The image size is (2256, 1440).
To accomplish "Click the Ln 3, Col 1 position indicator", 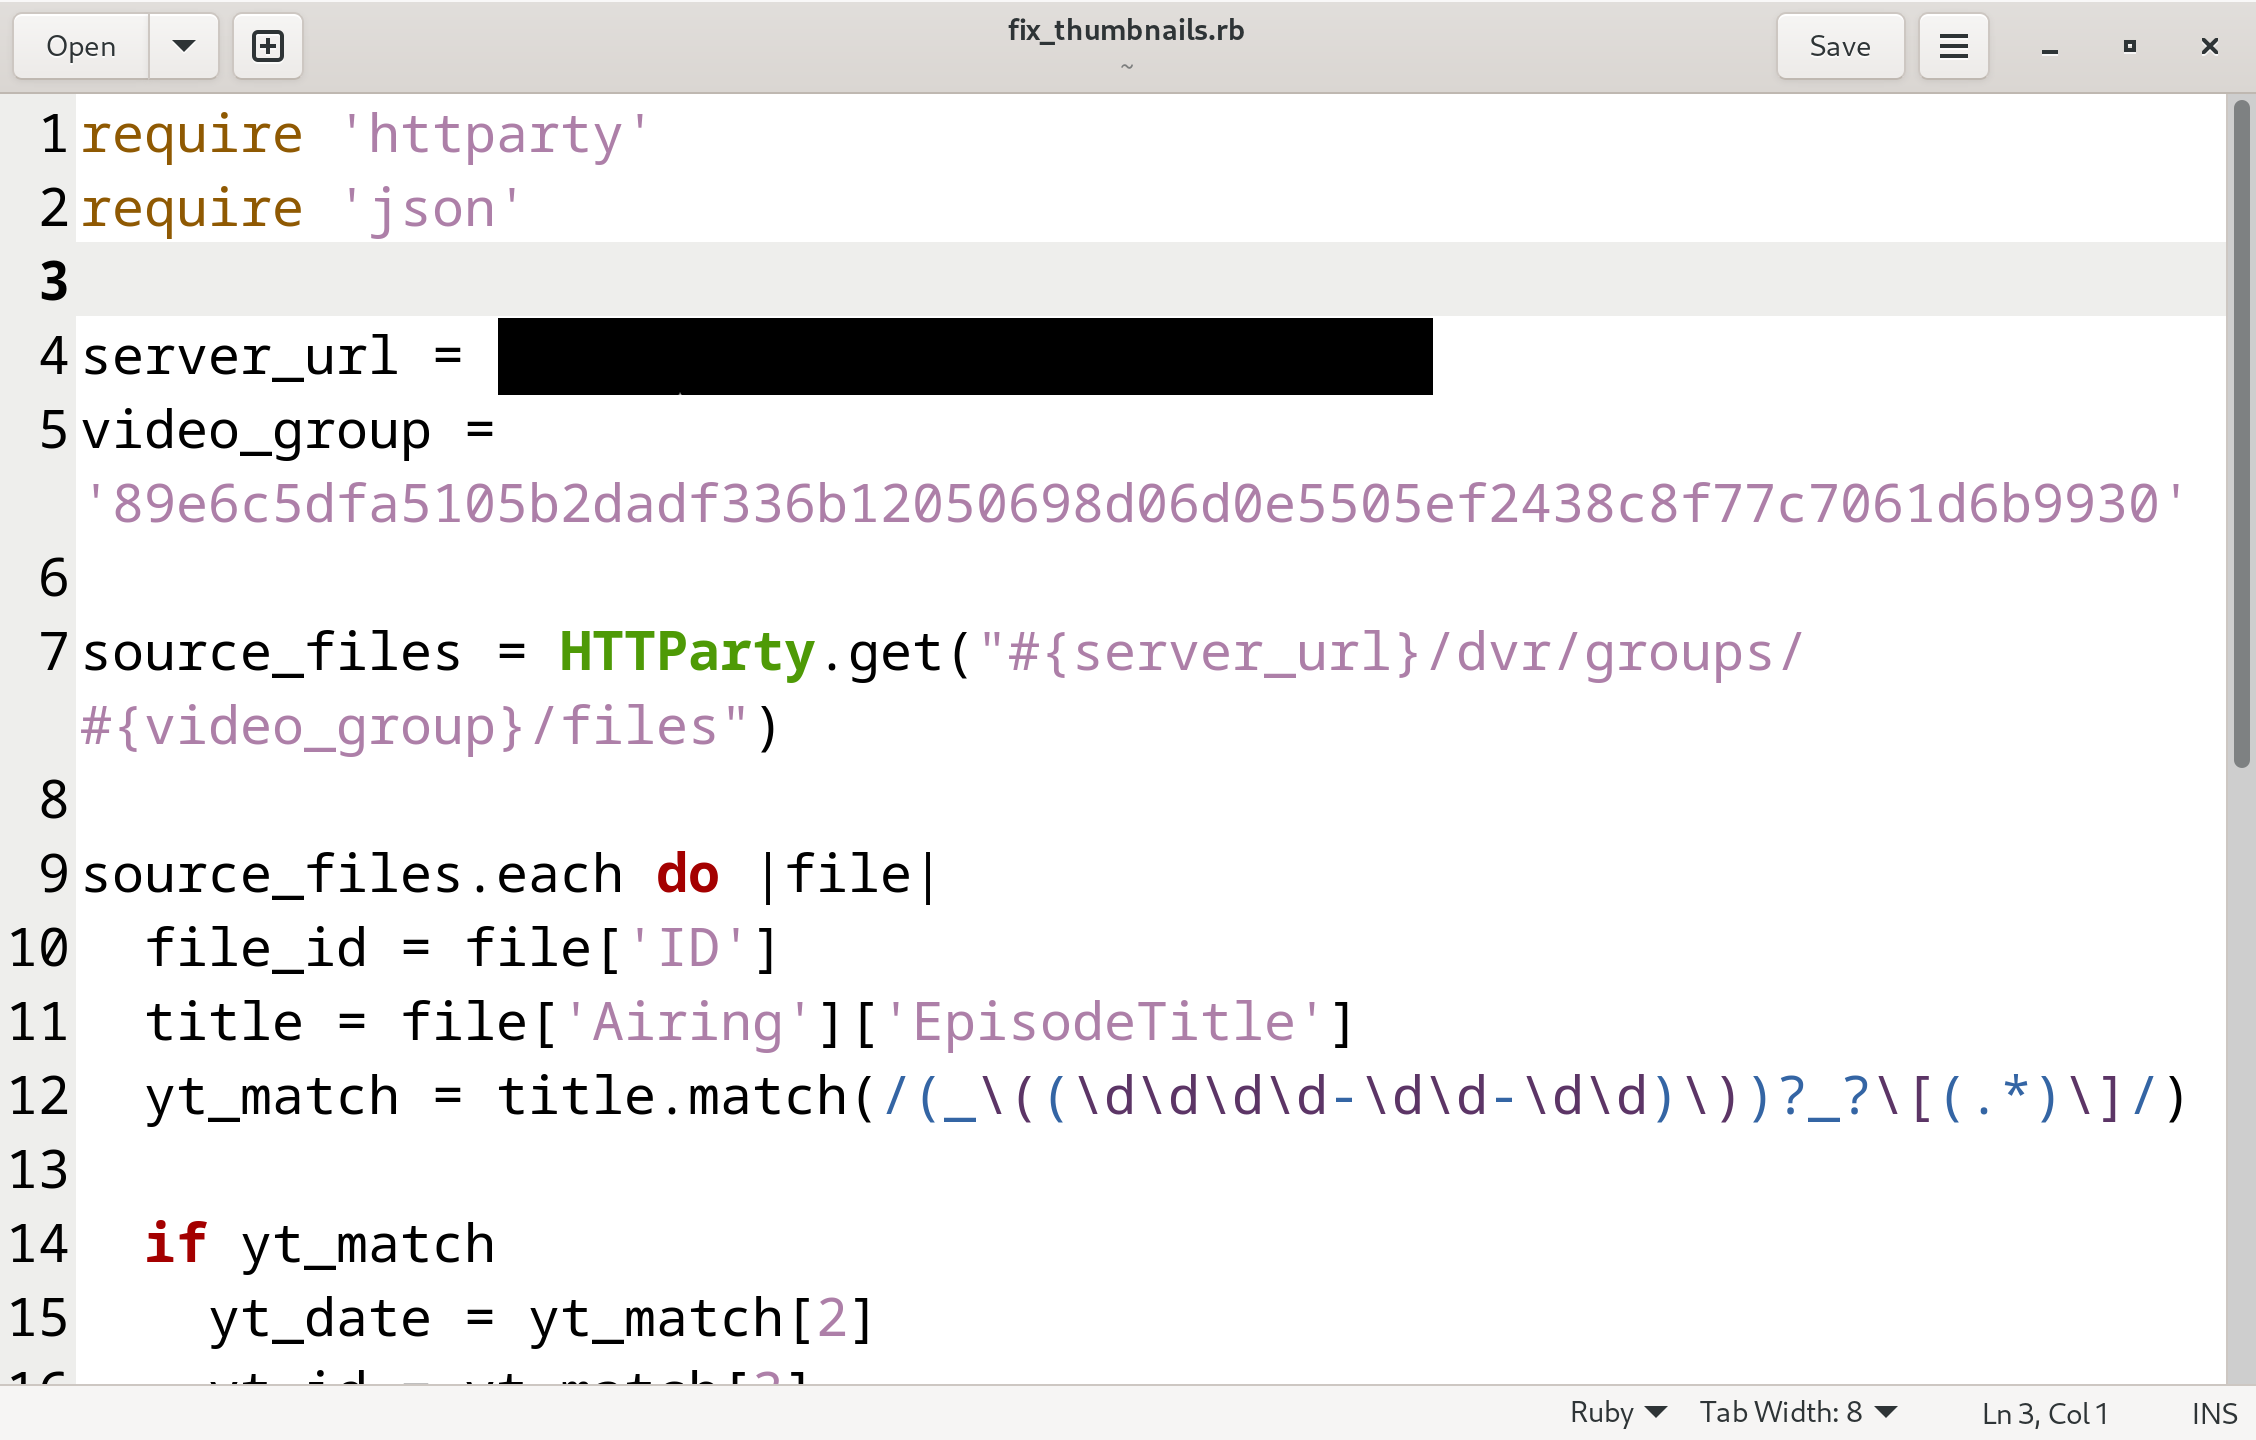I will [2044, 1413].
